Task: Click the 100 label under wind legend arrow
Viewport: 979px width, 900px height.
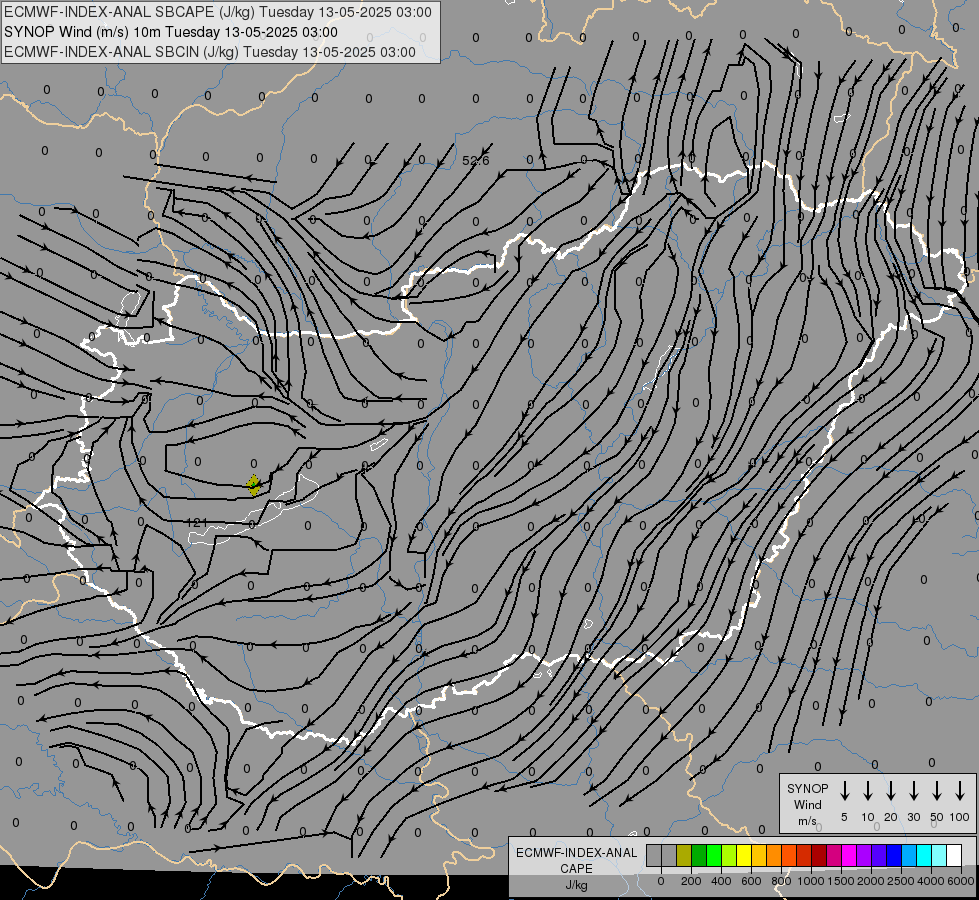Action: (x=960, y=817)
